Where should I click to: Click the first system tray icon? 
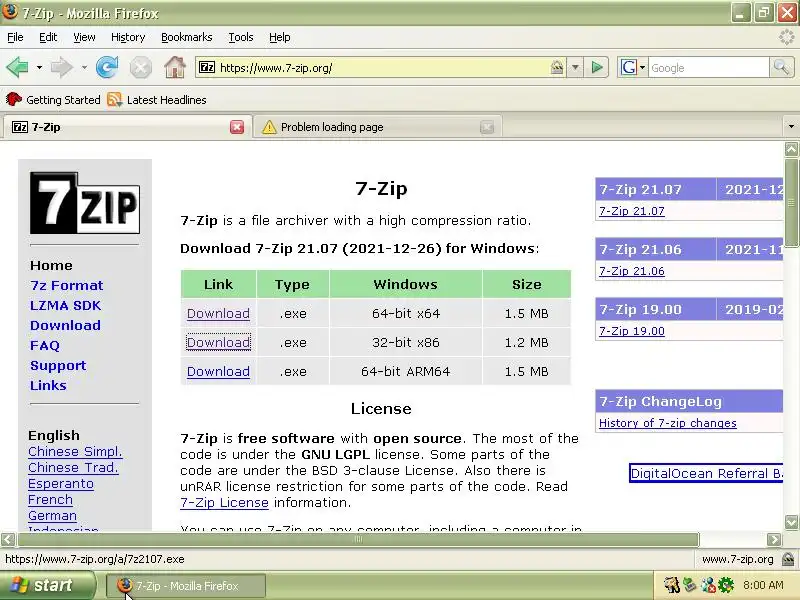[x=672, y=585]
